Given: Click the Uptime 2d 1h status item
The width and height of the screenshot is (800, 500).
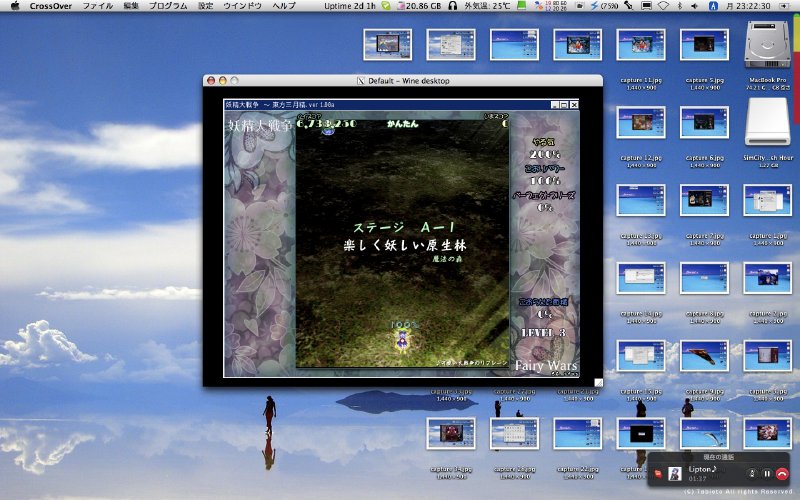Looking at the screenshot, I should tap(350, 6).
